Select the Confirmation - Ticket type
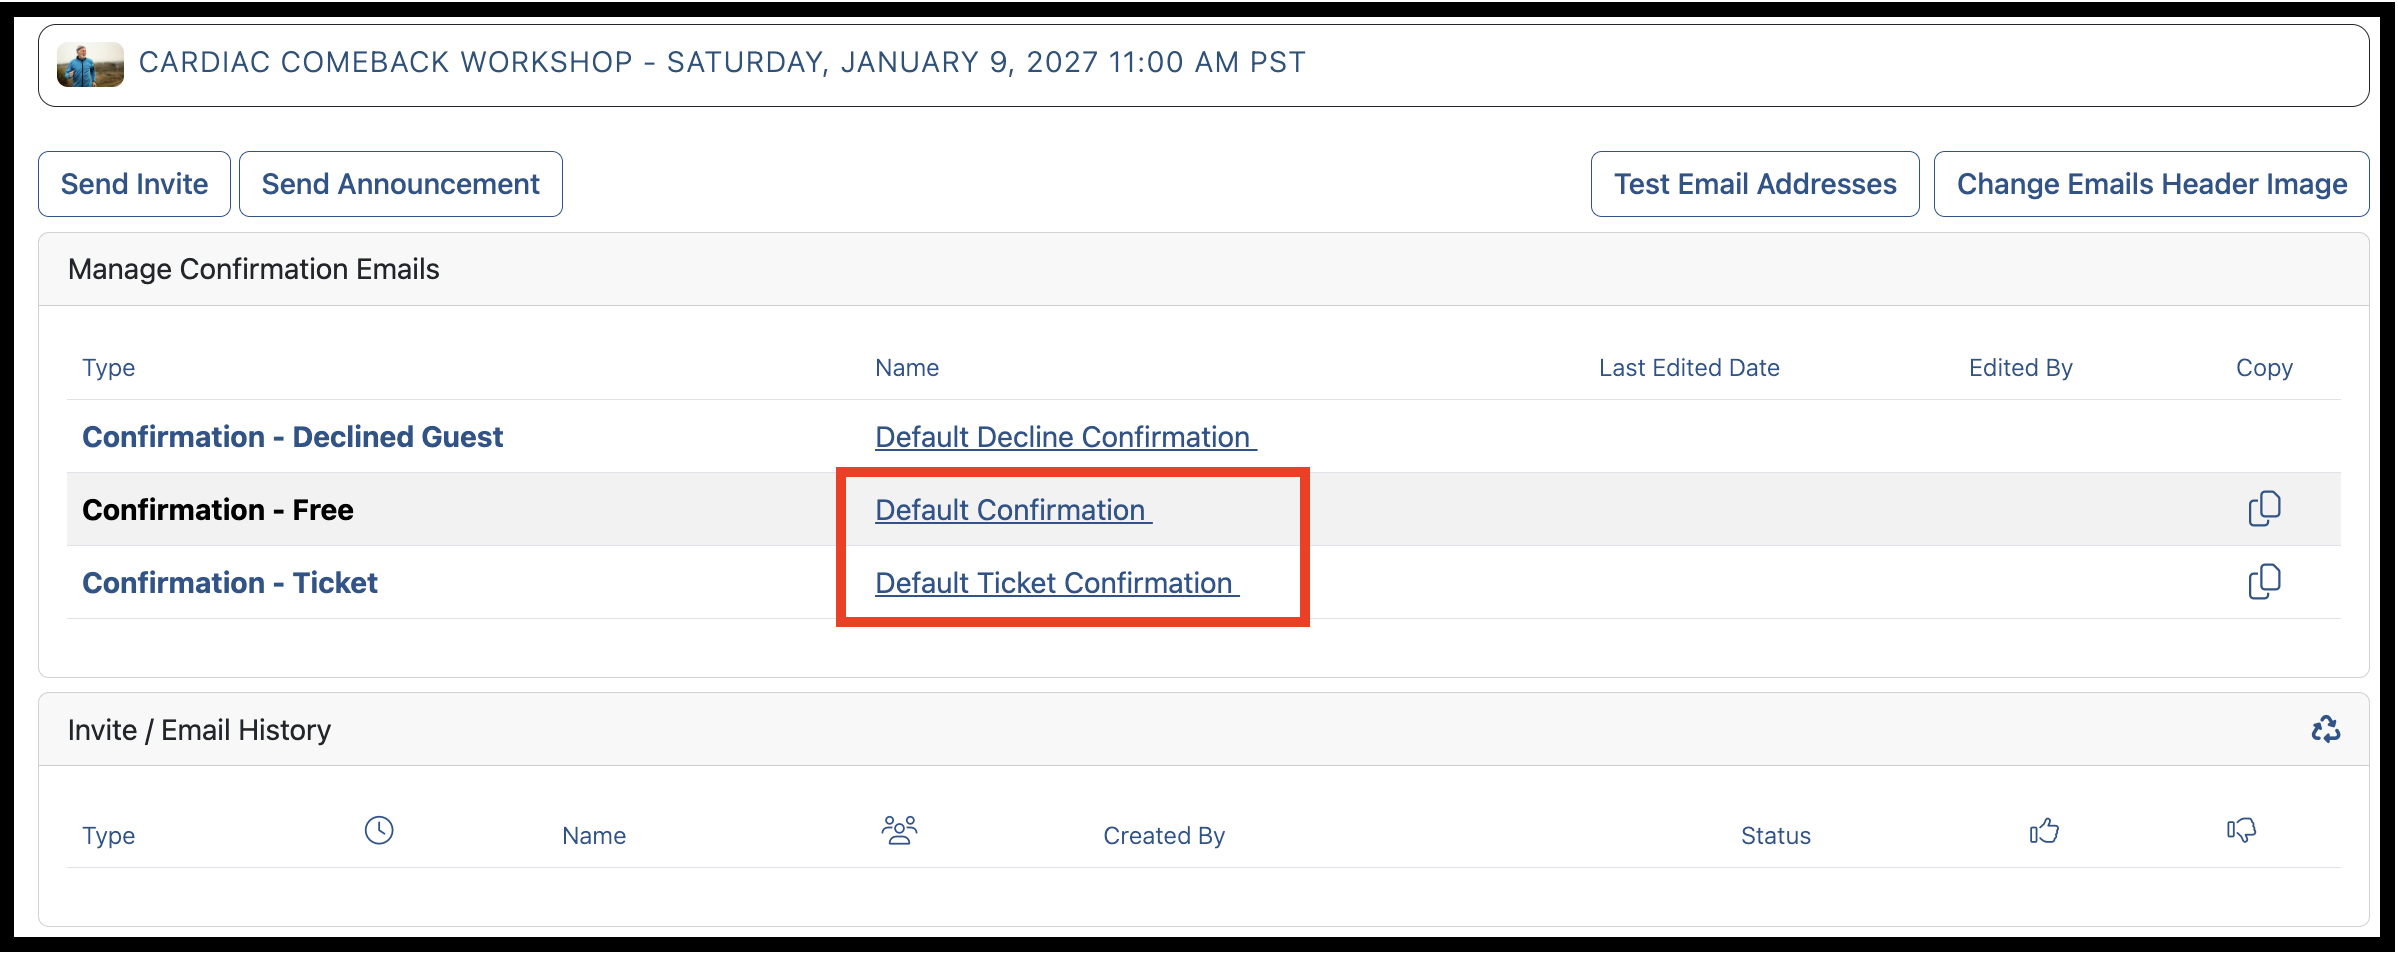 (230, 583)
